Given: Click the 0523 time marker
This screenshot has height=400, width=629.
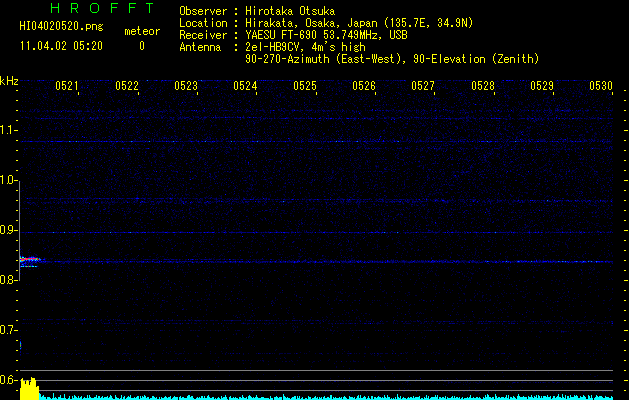Looking at the screenshot, I should pos(186,86).
